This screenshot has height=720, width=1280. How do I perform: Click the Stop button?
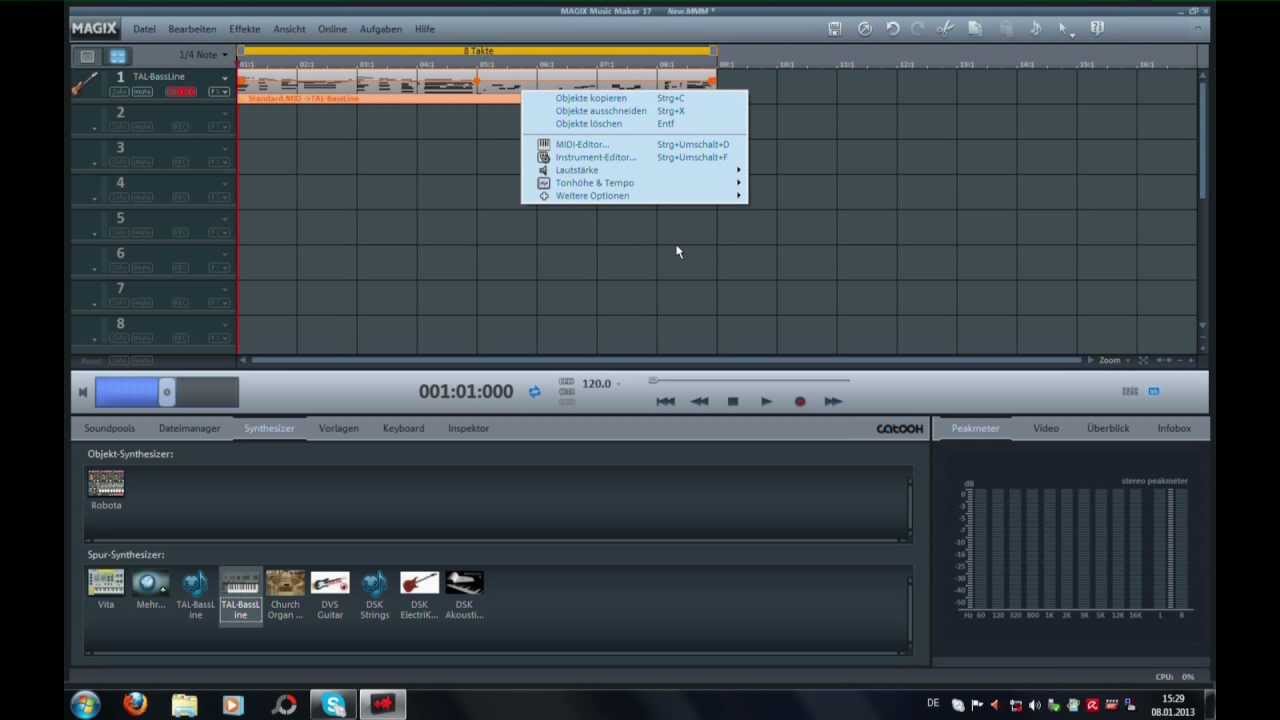click(x=733, y=401)
